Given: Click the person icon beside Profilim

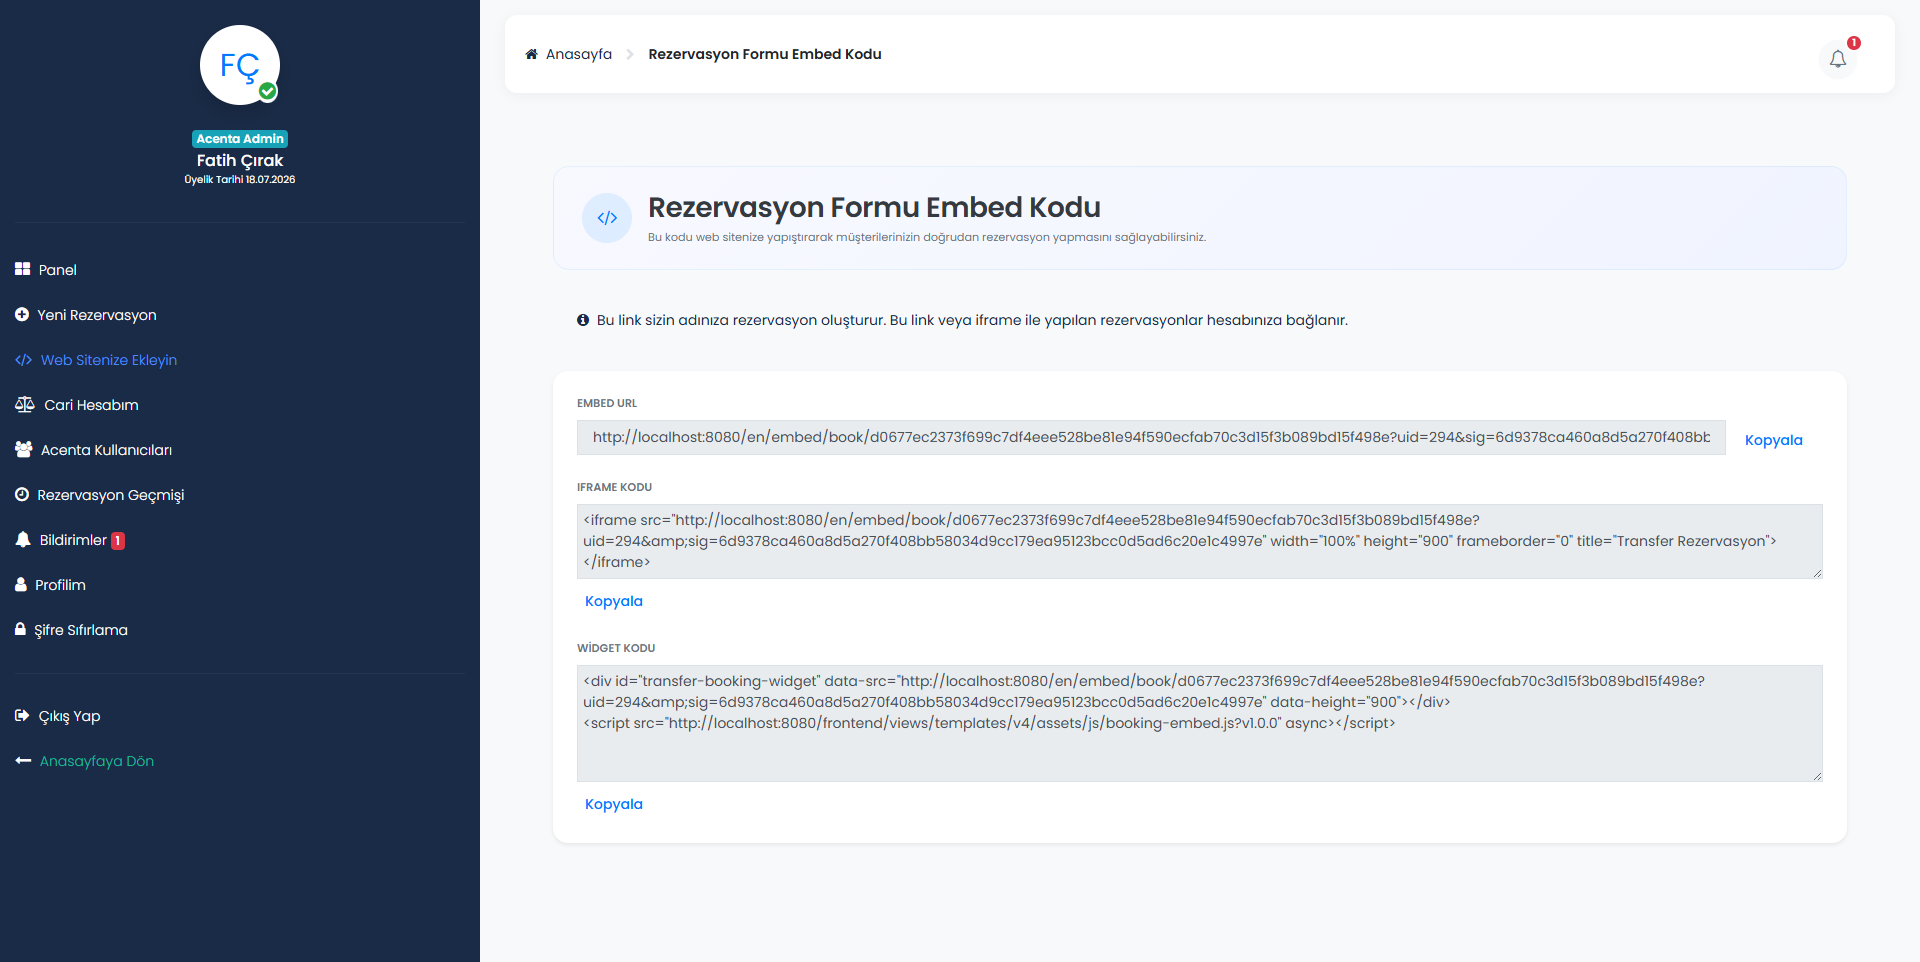Looking at the screenshot, I should (21, 584).
